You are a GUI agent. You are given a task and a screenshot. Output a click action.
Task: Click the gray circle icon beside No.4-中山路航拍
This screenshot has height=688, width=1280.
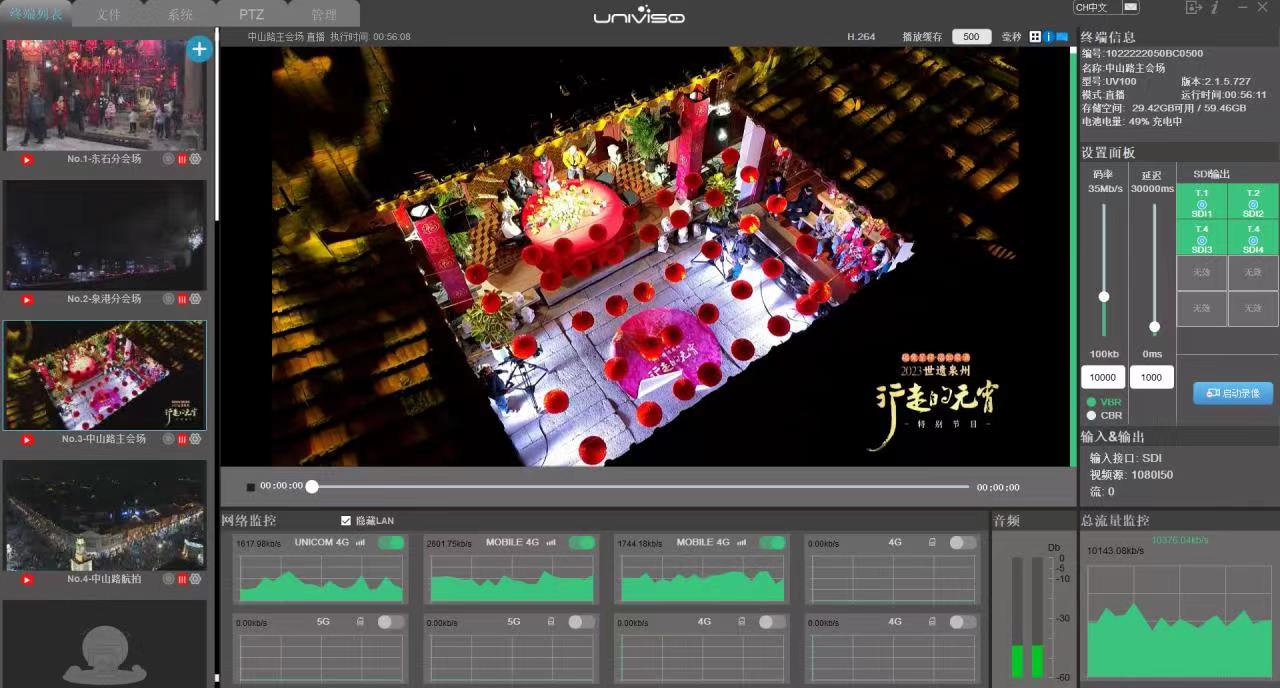[x=169, y=579]
